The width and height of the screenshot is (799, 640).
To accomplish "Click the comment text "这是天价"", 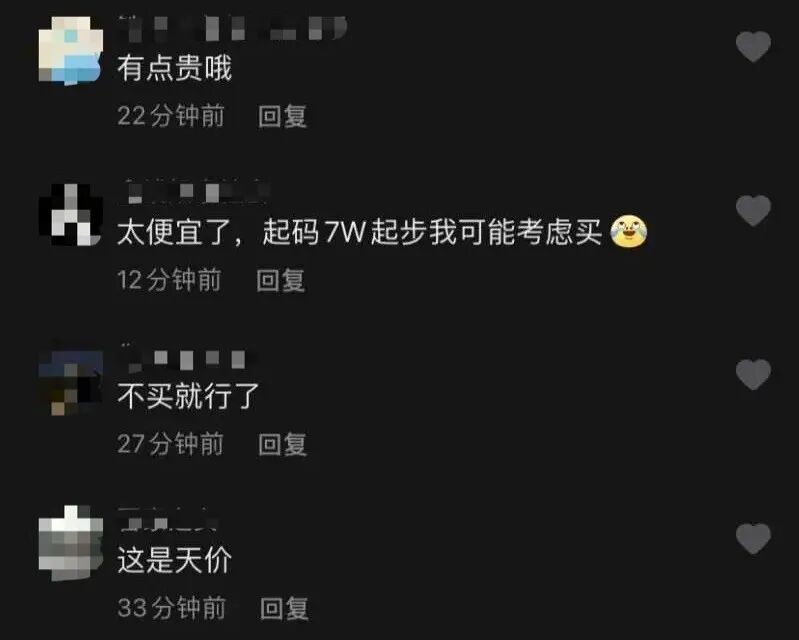I will pyautogui.click(x=174, y=560).
